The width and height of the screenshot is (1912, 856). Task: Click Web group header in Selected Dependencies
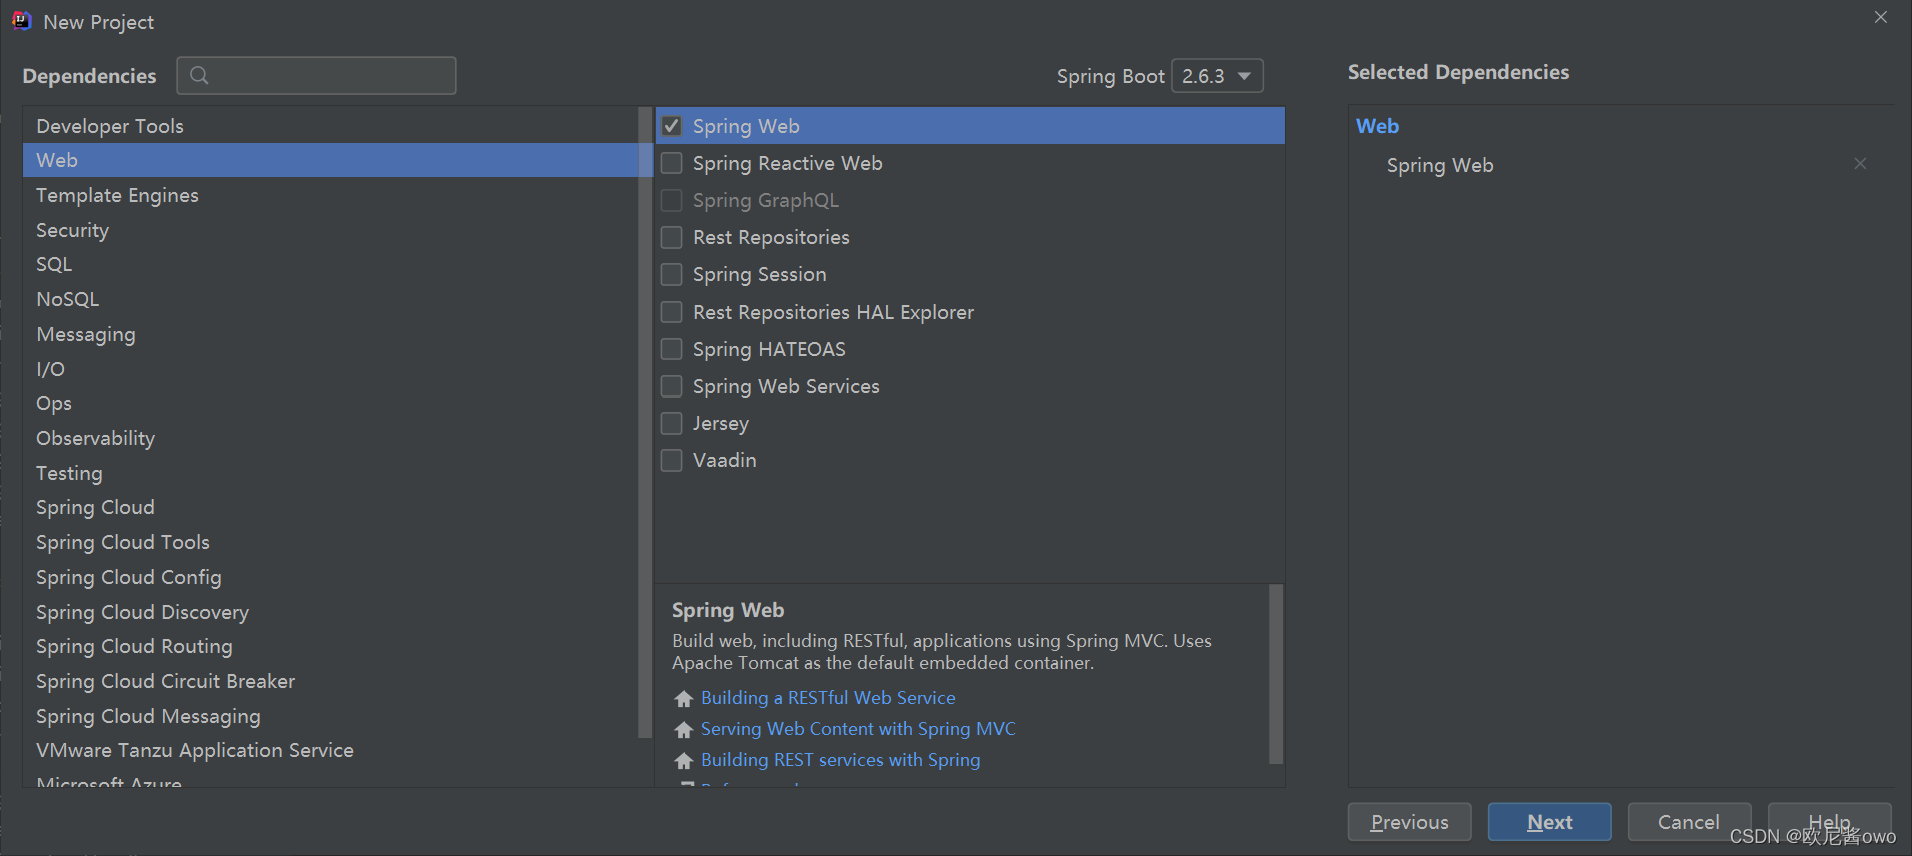1377,126
